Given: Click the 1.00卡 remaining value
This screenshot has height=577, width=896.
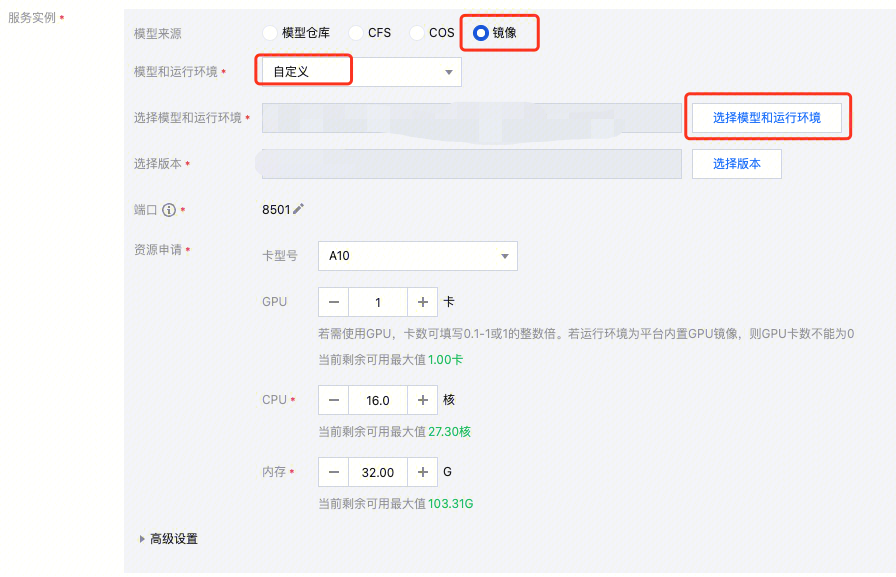Looking at the screenshot, I should (446, 360).
